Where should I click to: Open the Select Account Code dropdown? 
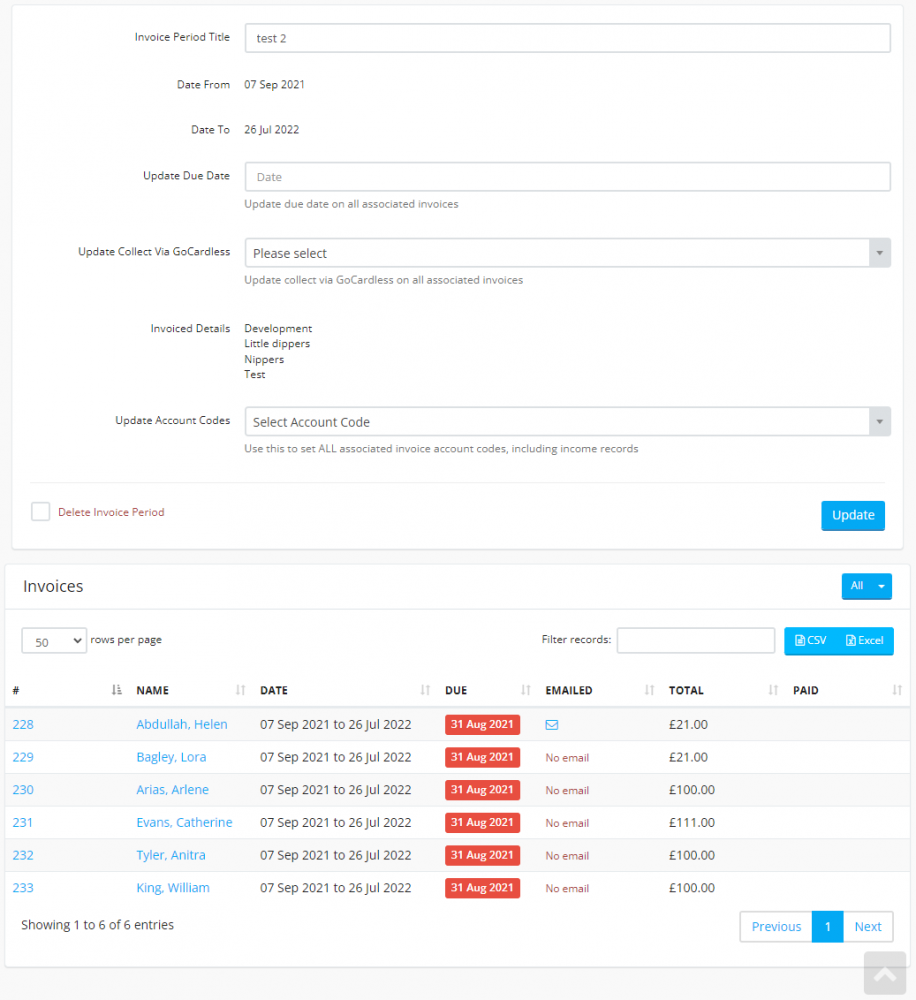[x=566, y=421]
